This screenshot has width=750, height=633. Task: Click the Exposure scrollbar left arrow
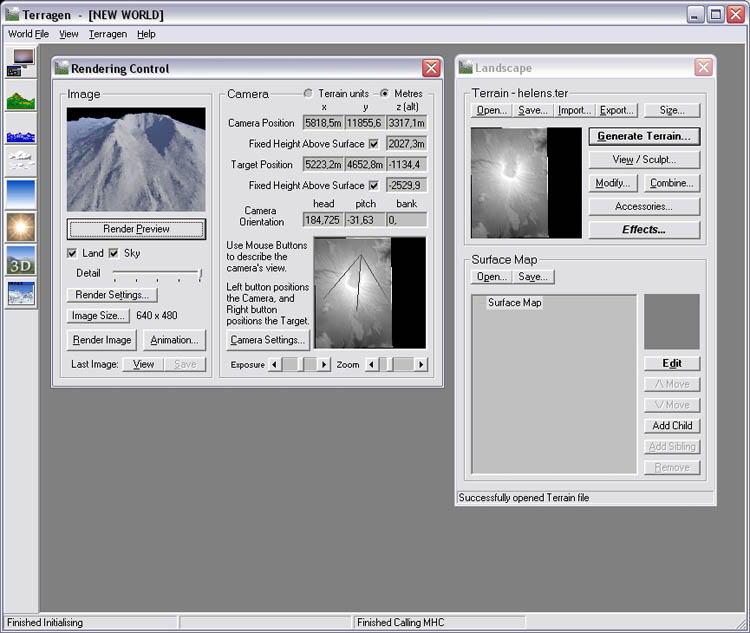[275, 365]
